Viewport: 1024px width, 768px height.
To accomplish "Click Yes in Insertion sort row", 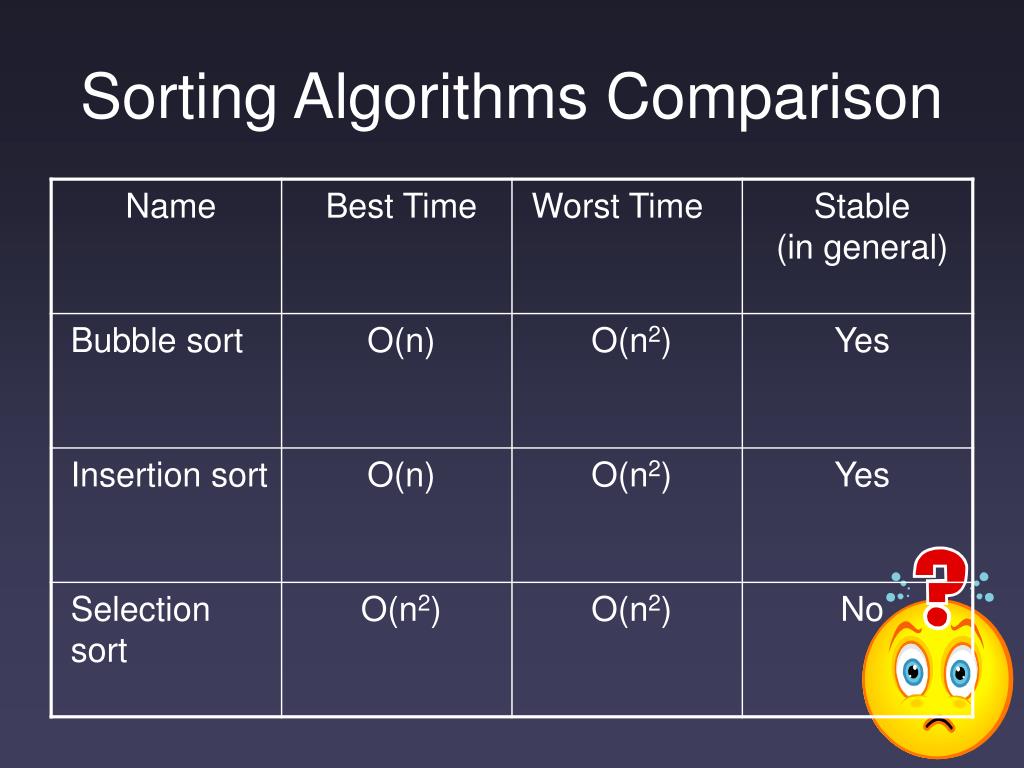I will coord(862,475).
